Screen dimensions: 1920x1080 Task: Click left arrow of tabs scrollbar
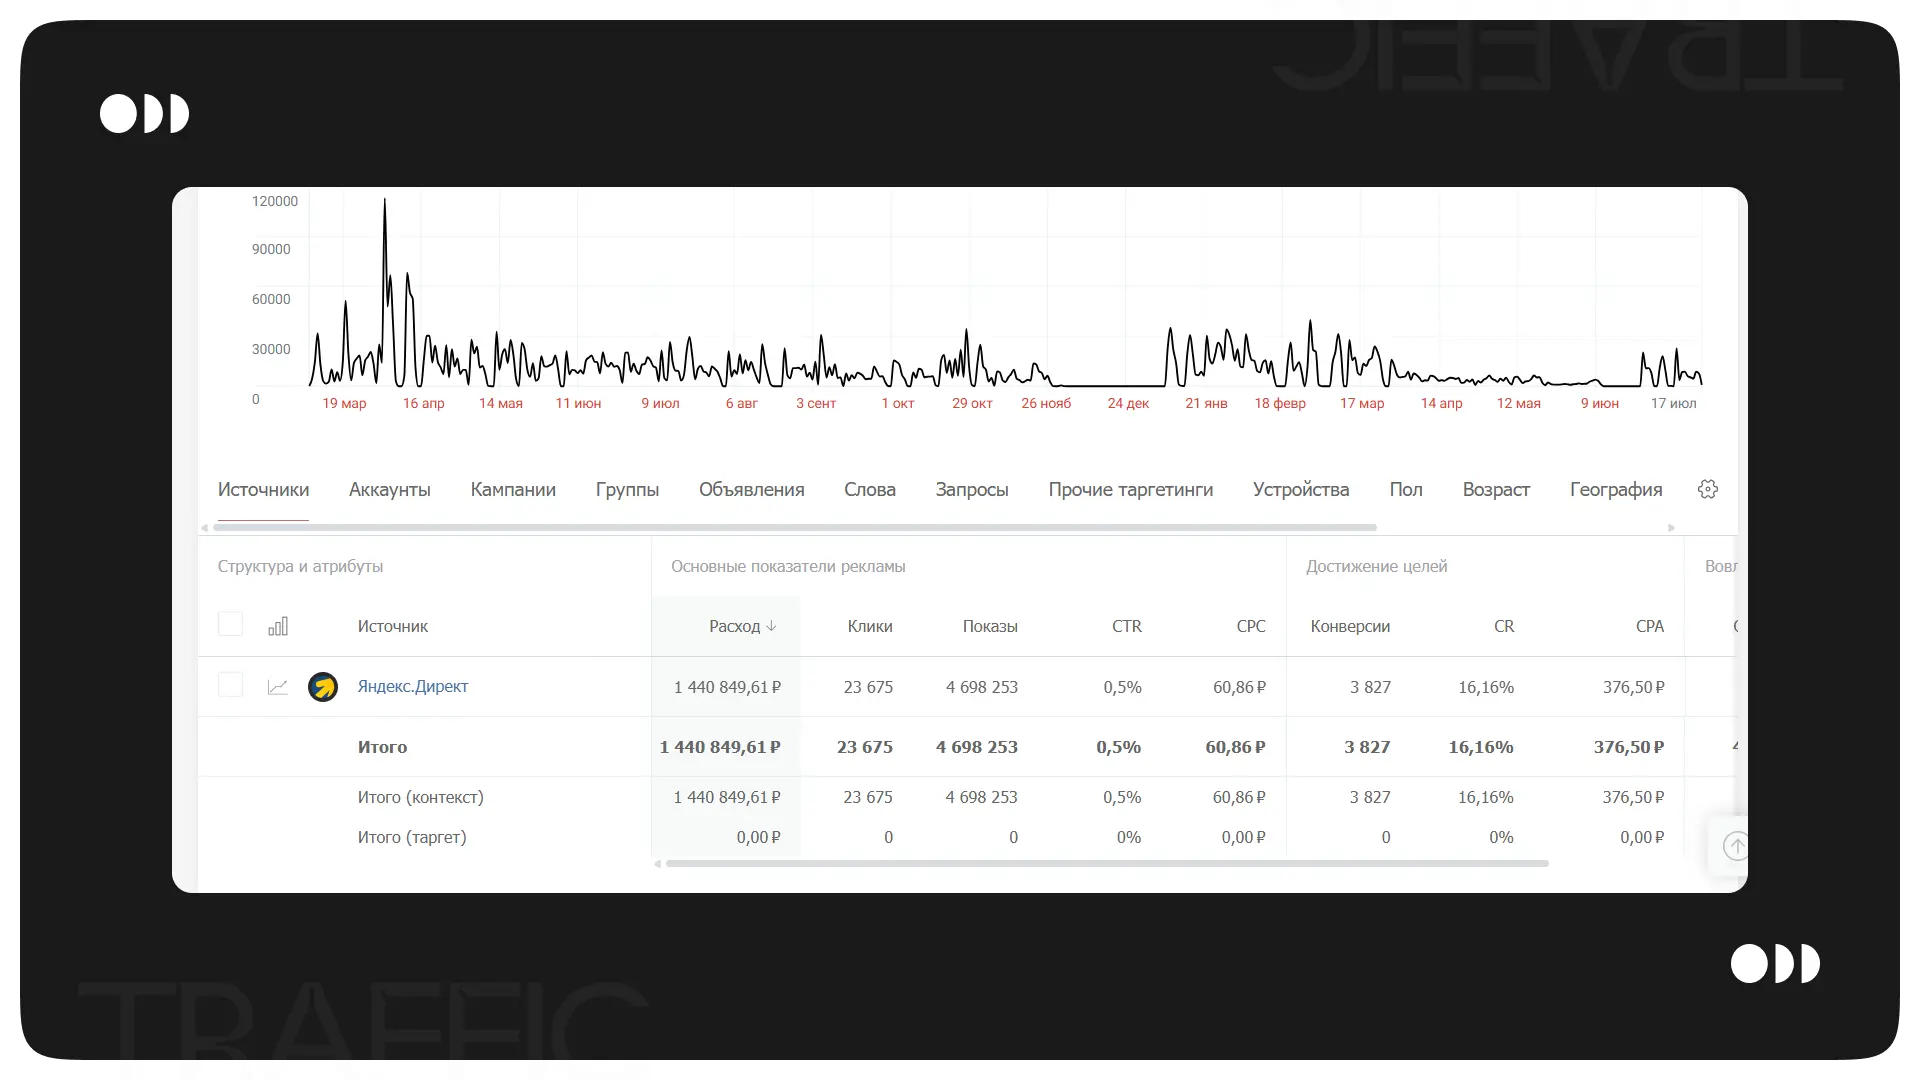point(205,528)
